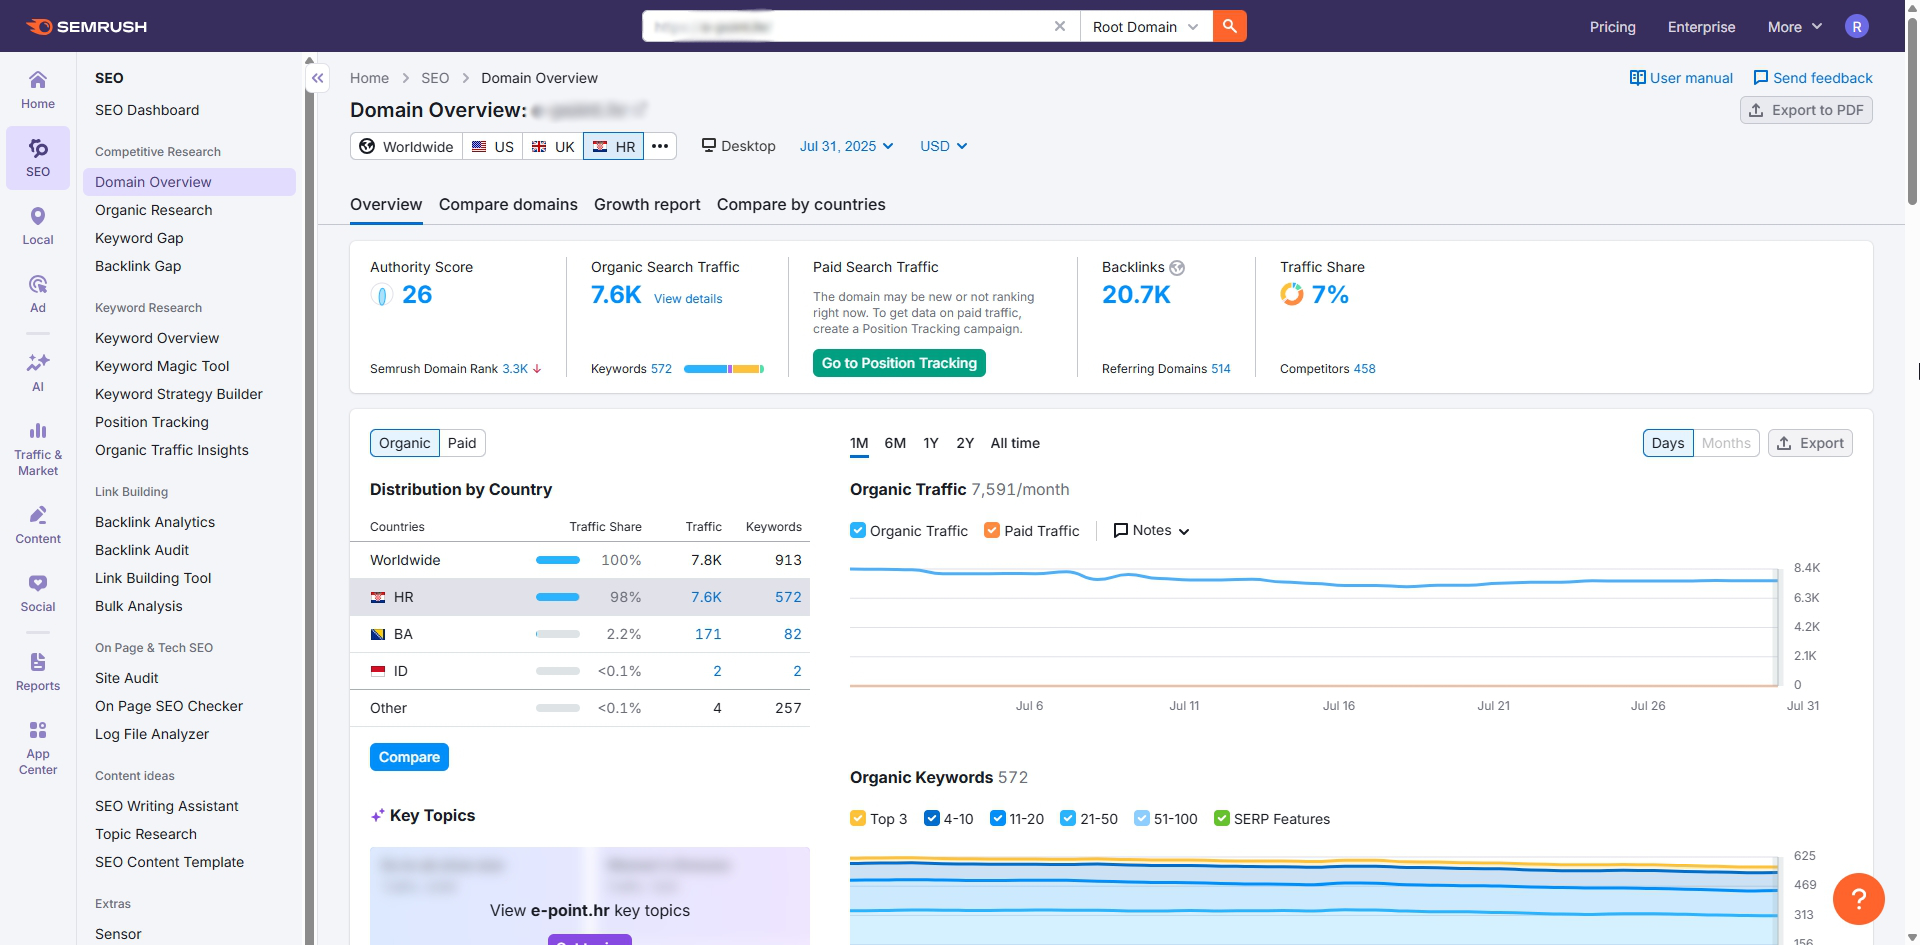Clear the domain search field with X

coord(1060,26)
